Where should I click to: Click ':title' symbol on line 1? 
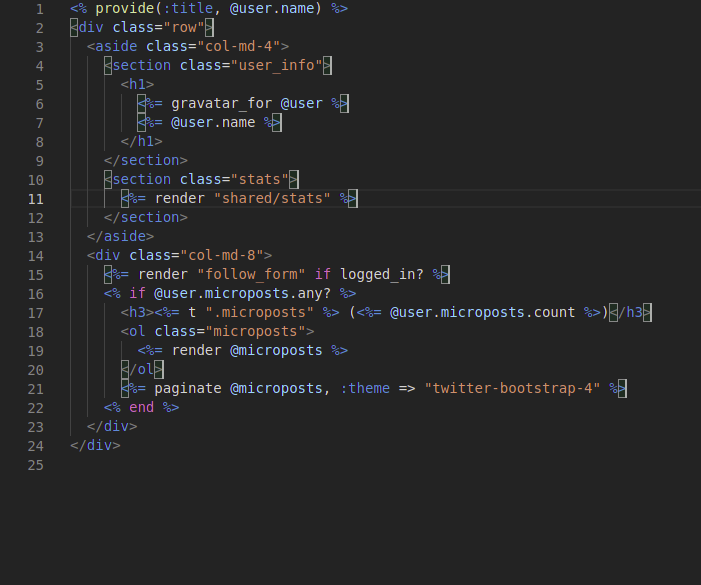coord(188,8)
